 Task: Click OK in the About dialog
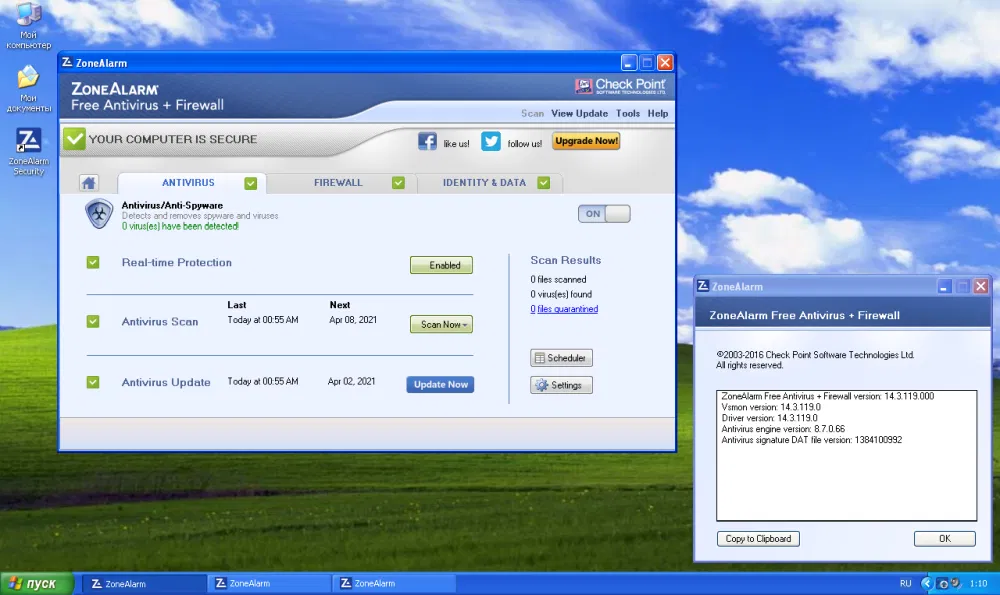point(945,539)
